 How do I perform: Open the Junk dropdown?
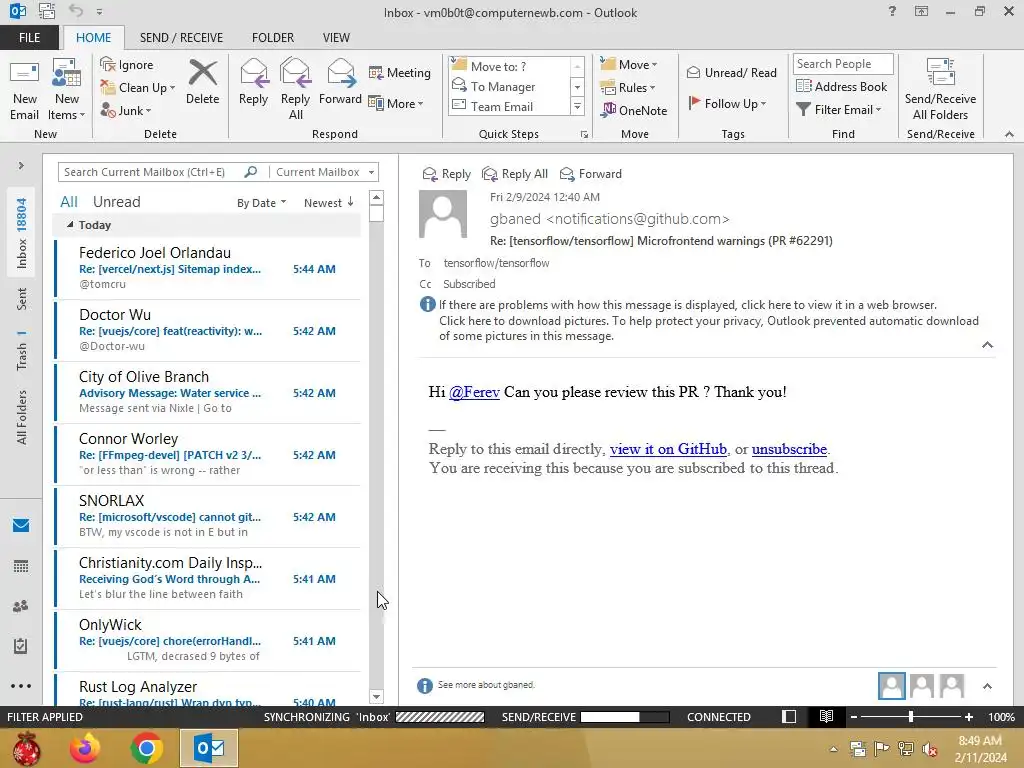click(x=126, y=110)
